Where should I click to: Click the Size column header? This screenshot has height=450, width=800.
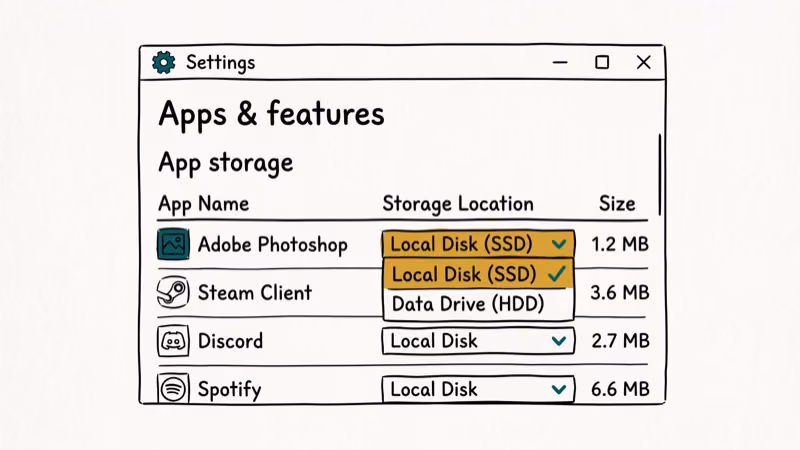617,204
